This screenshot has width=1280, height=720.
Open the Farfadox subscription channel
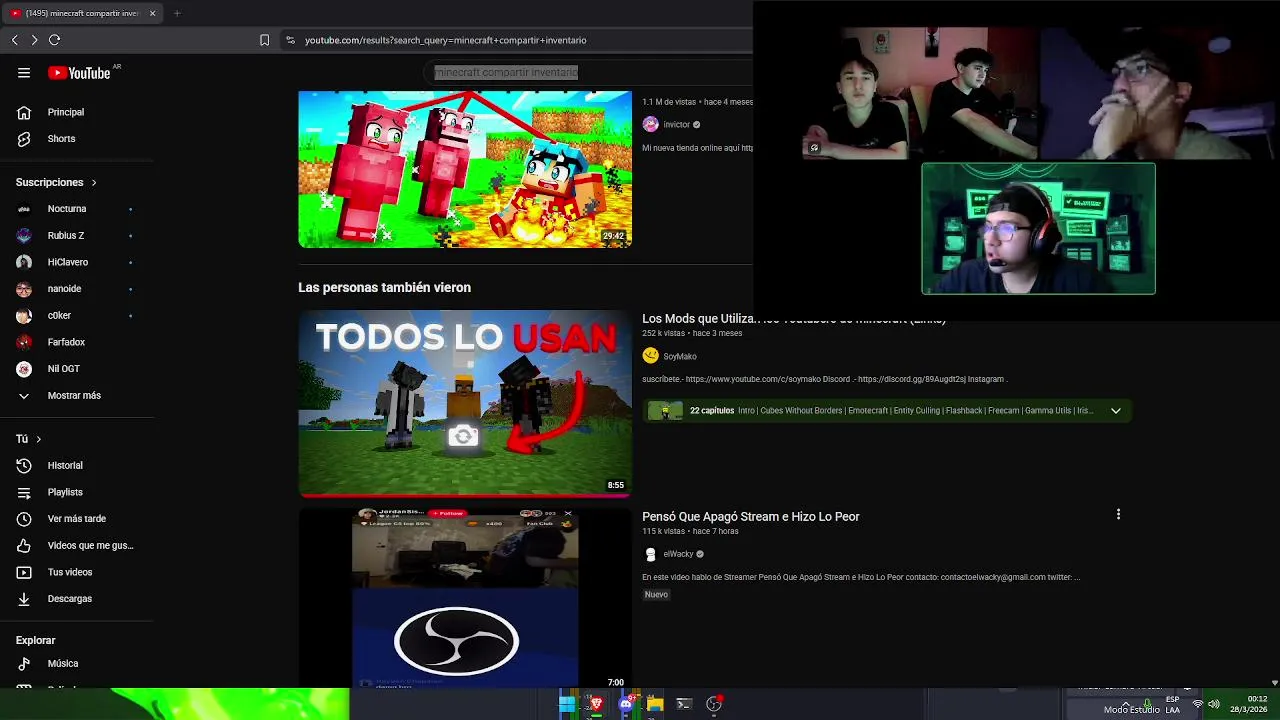pos(66,342)
